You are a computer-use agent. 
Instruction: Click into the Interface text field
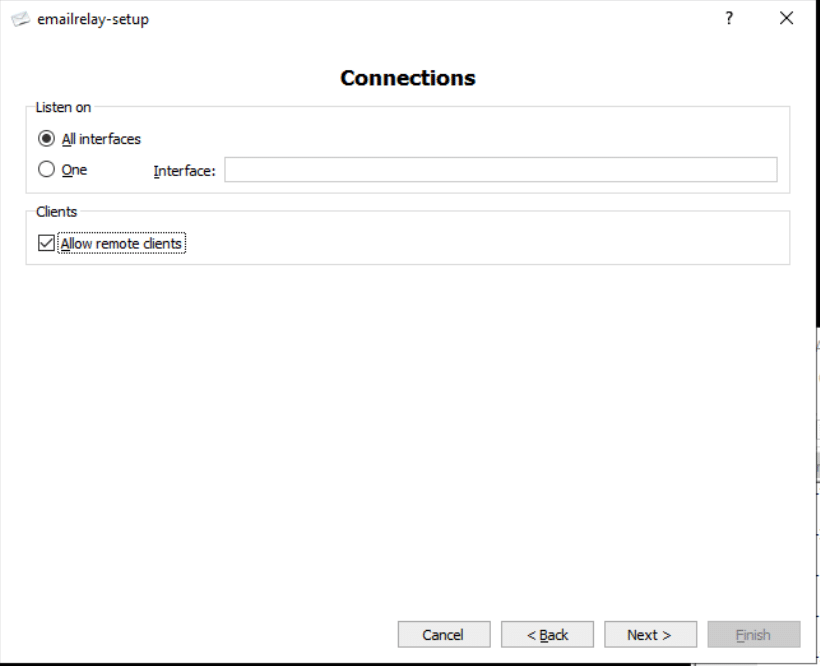click(x=500, y=170)
